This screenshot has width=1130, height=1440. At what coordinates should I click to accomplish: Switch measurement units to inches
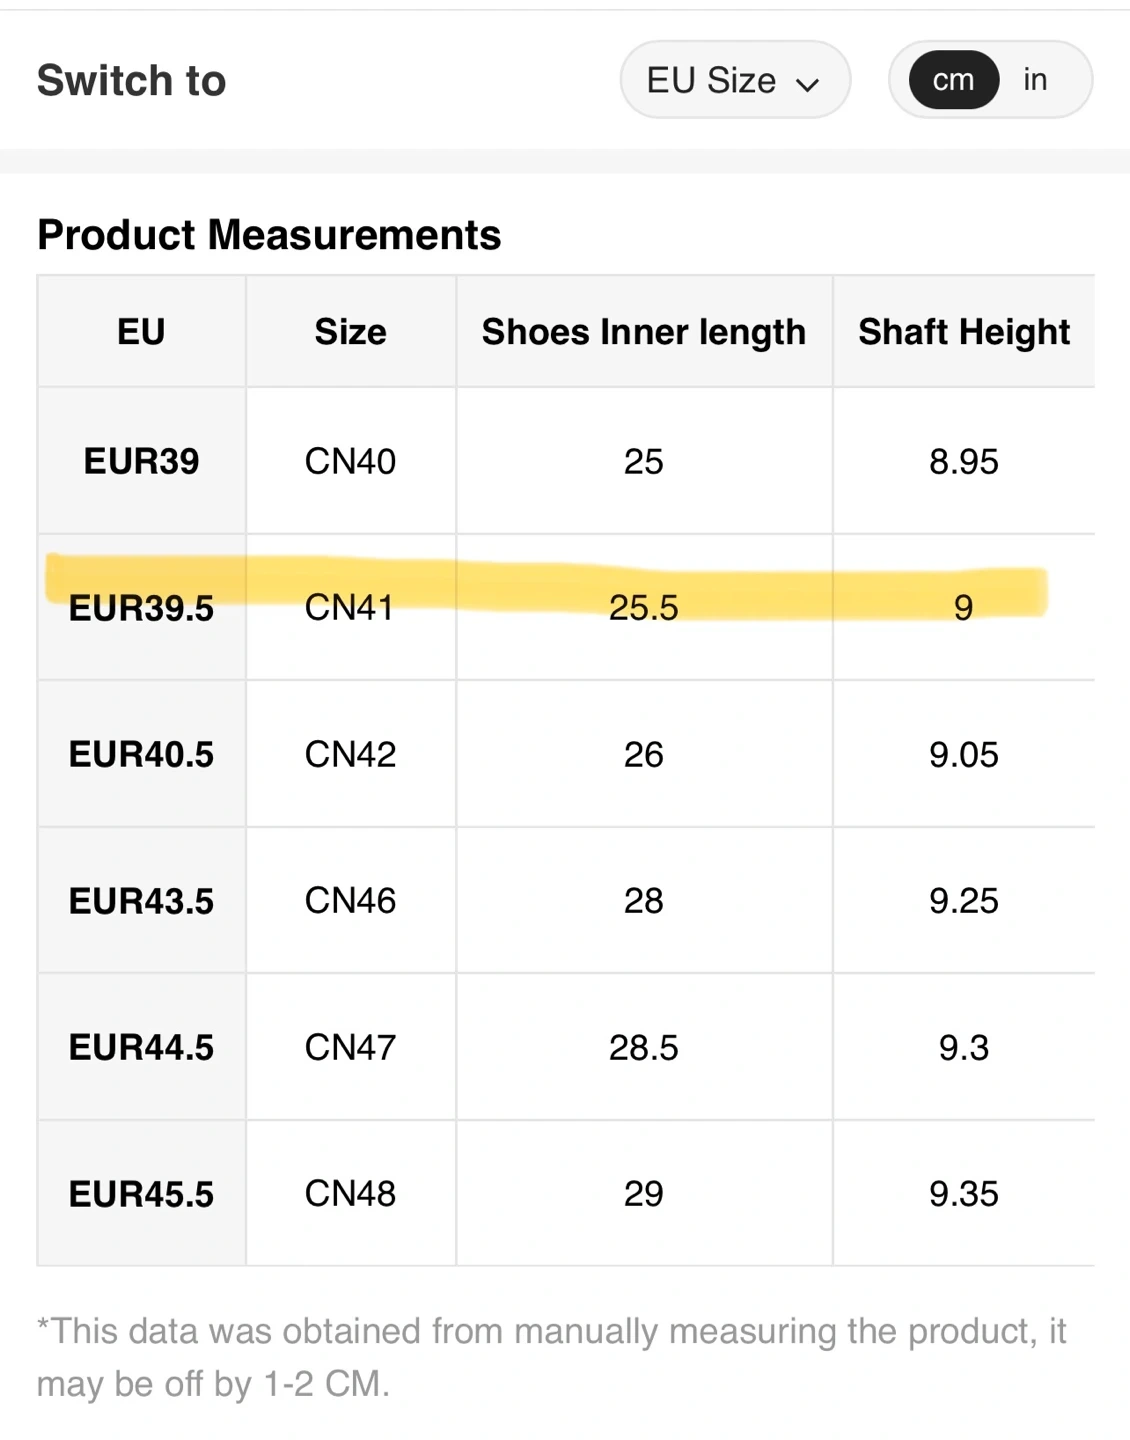coord(1035,80)
